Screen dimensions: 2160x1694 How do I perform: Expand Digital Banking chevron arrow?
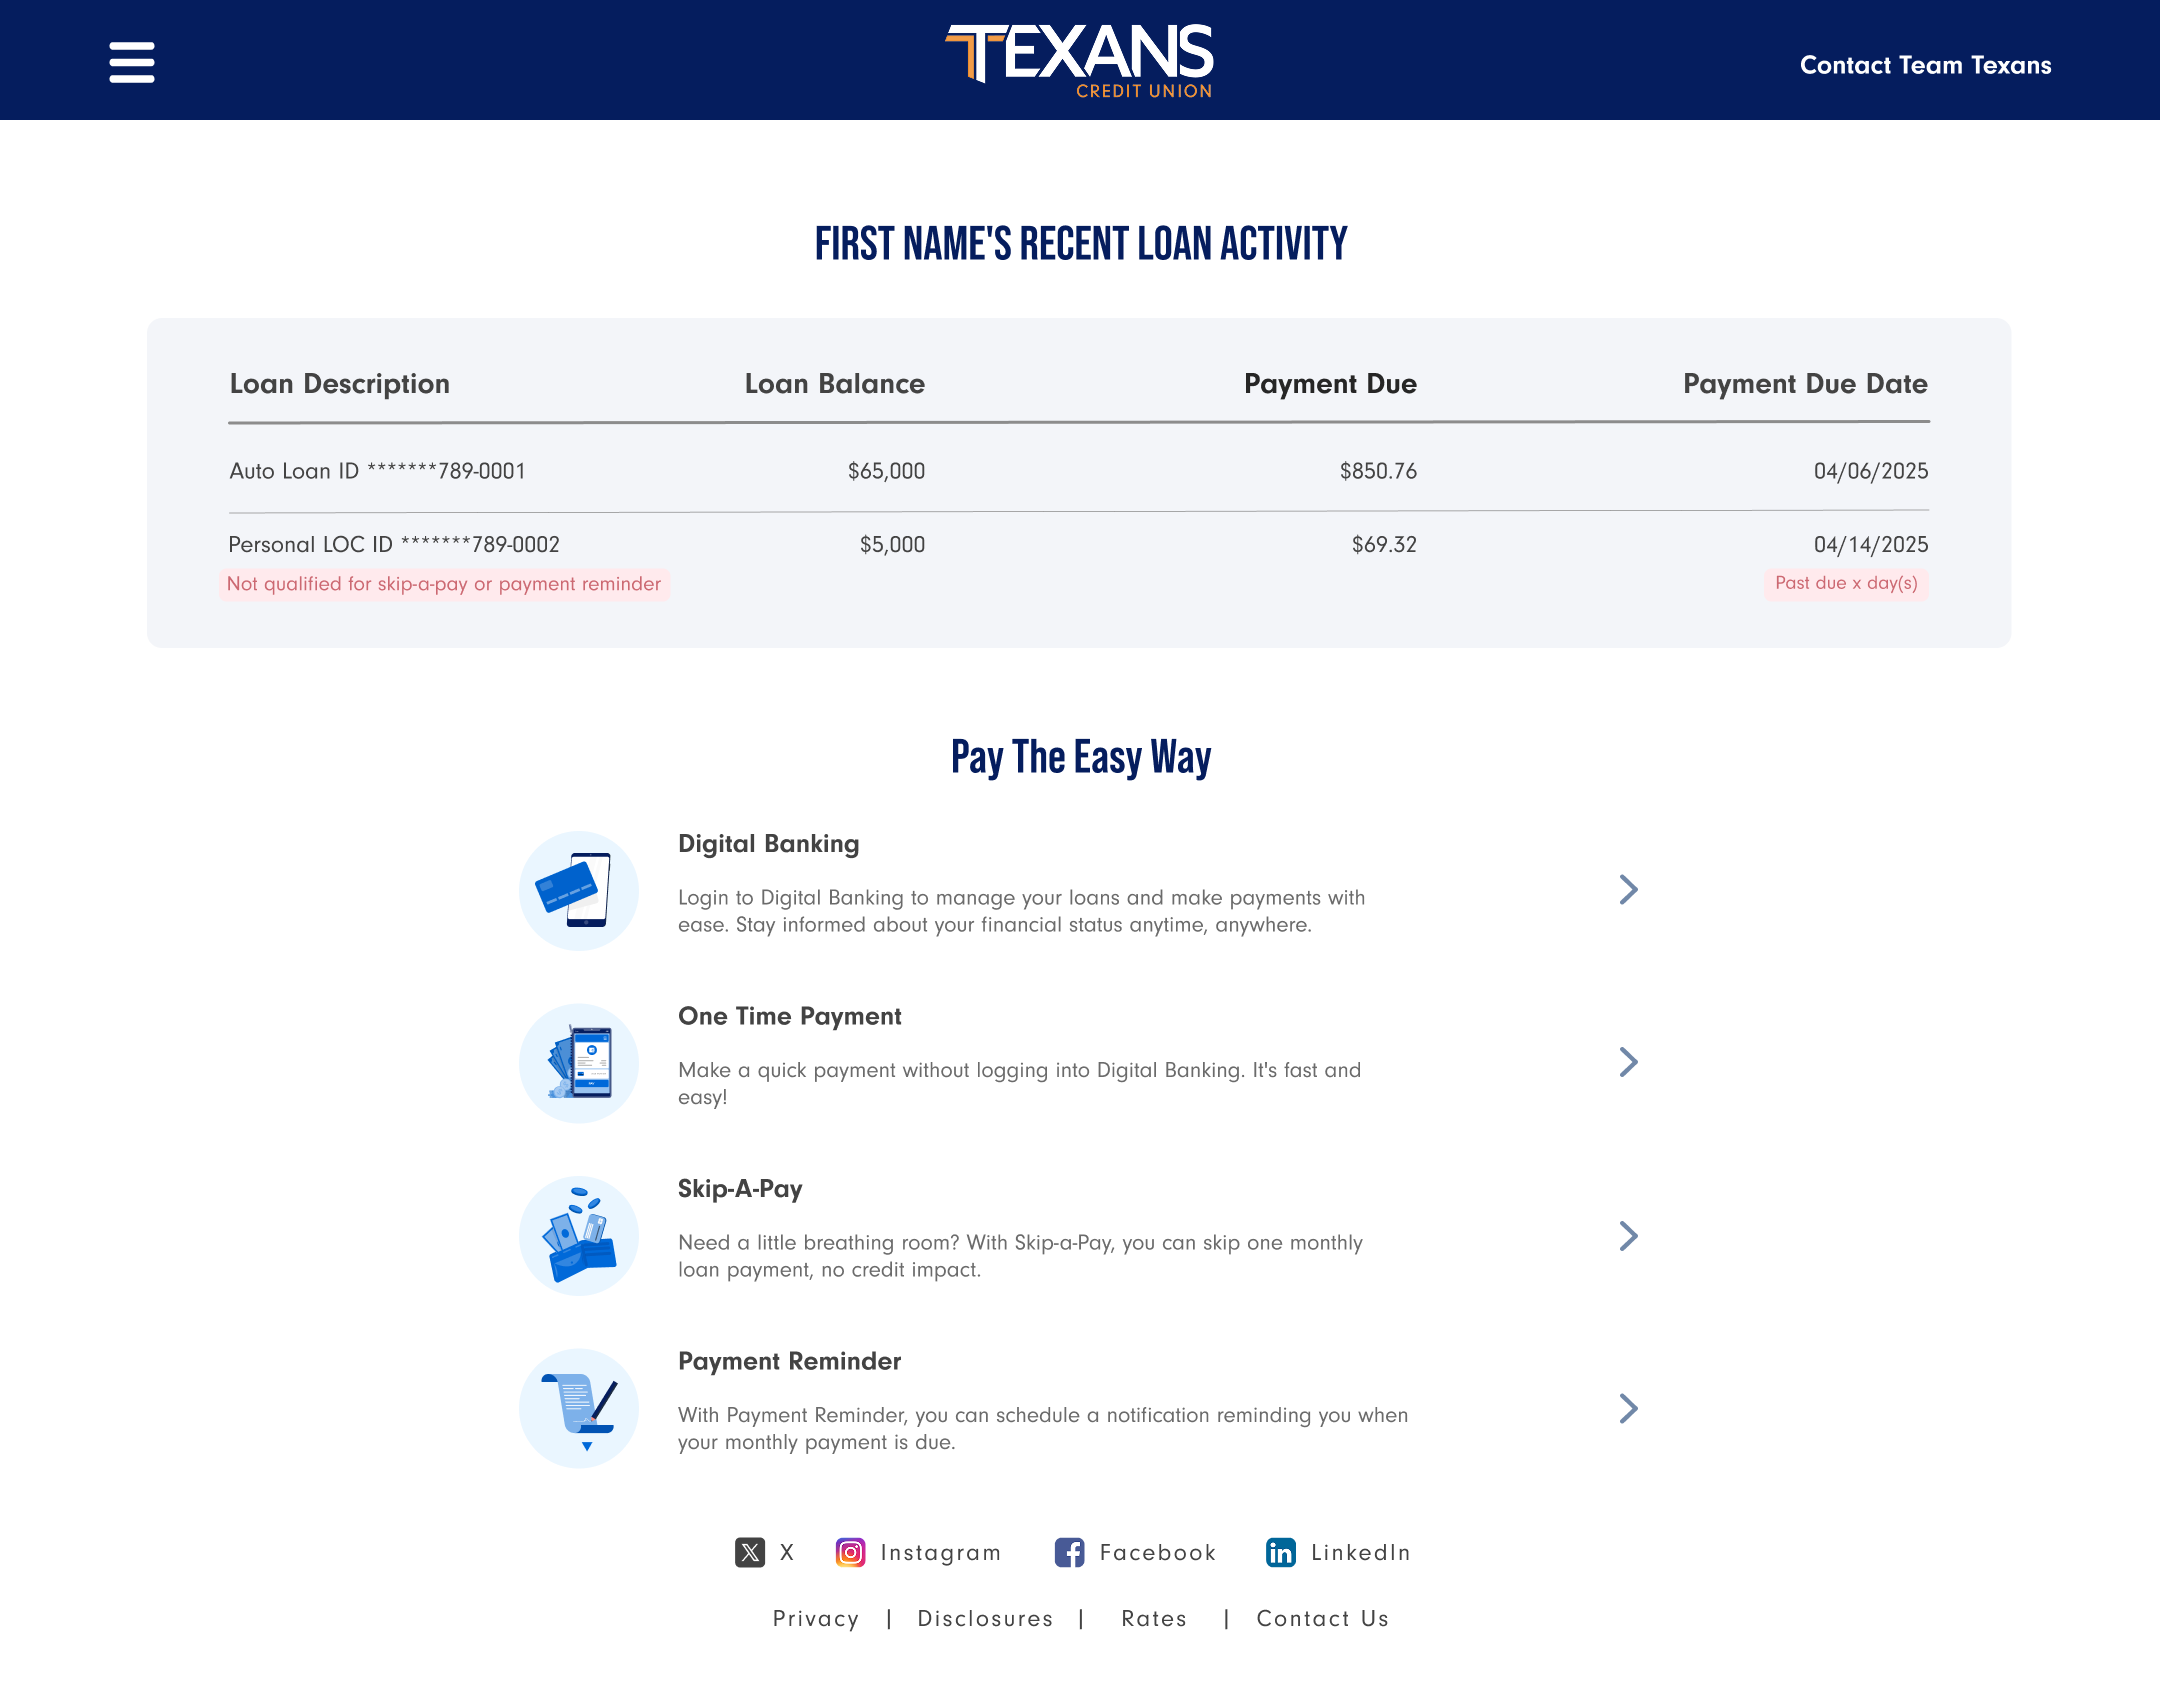click(1628, 889)
